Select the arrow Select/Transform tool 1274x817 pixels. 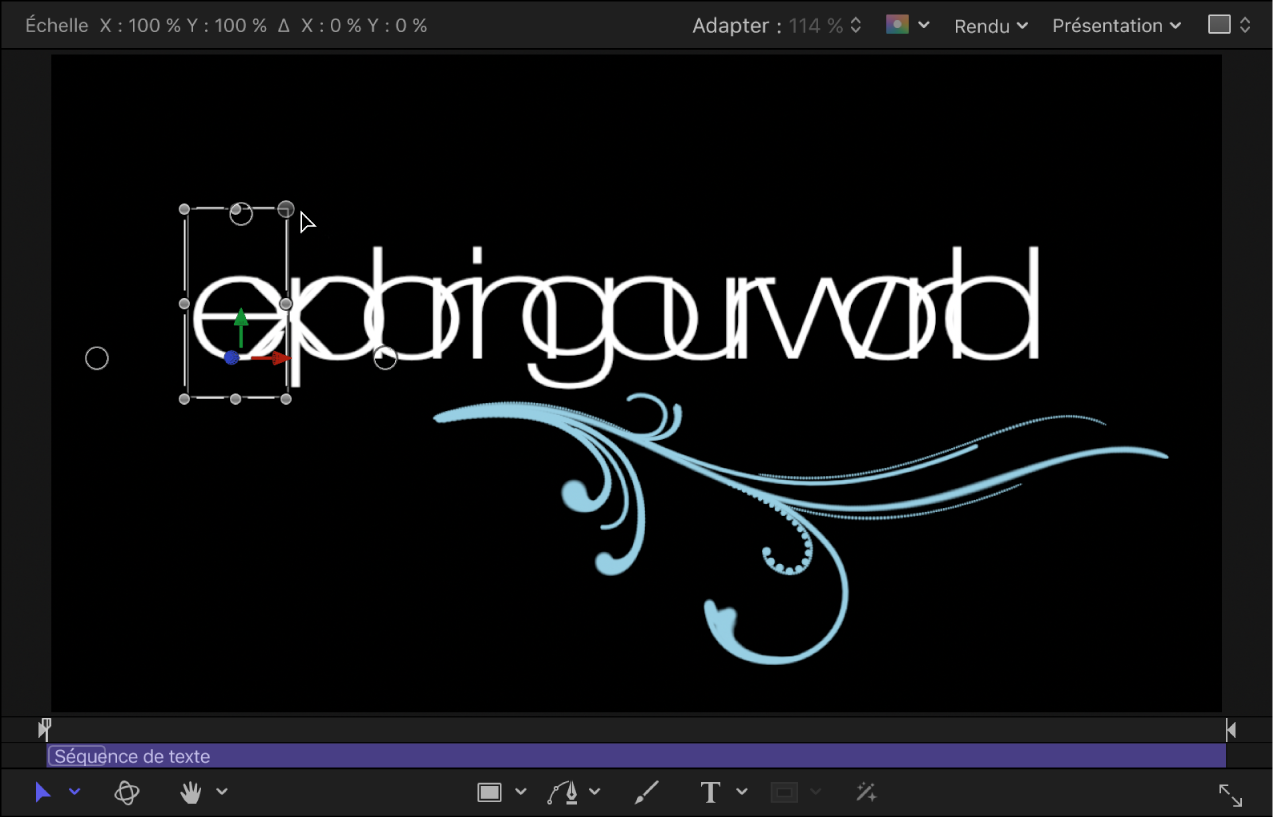point(42,793)
